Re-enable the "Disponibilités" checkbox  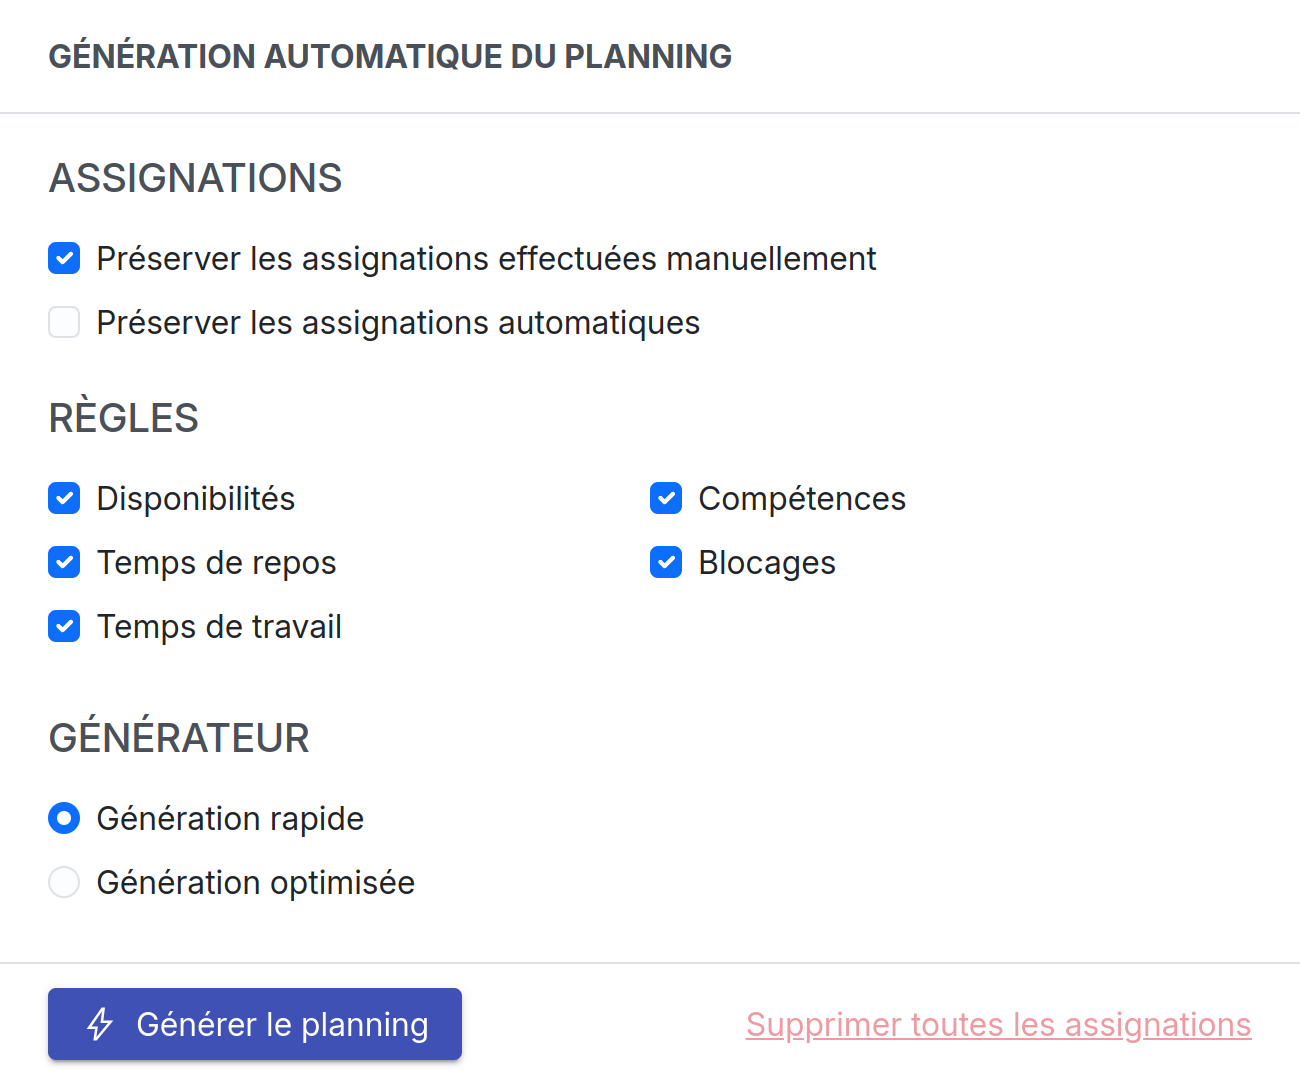(64, 498)
